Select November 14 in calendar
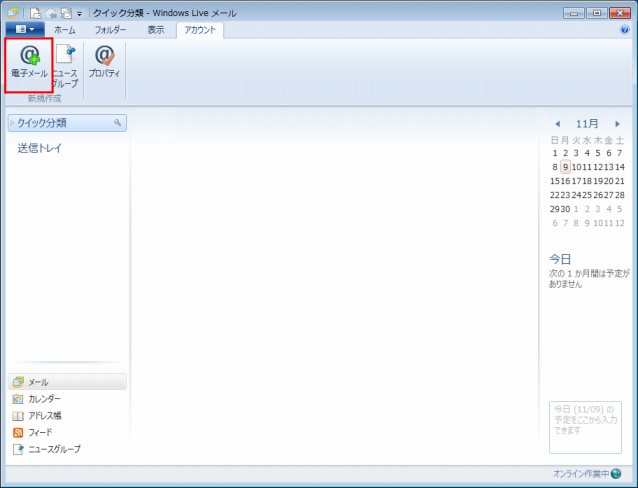The height and width of the screenshot is (488, 638). (x=620, y=167)
